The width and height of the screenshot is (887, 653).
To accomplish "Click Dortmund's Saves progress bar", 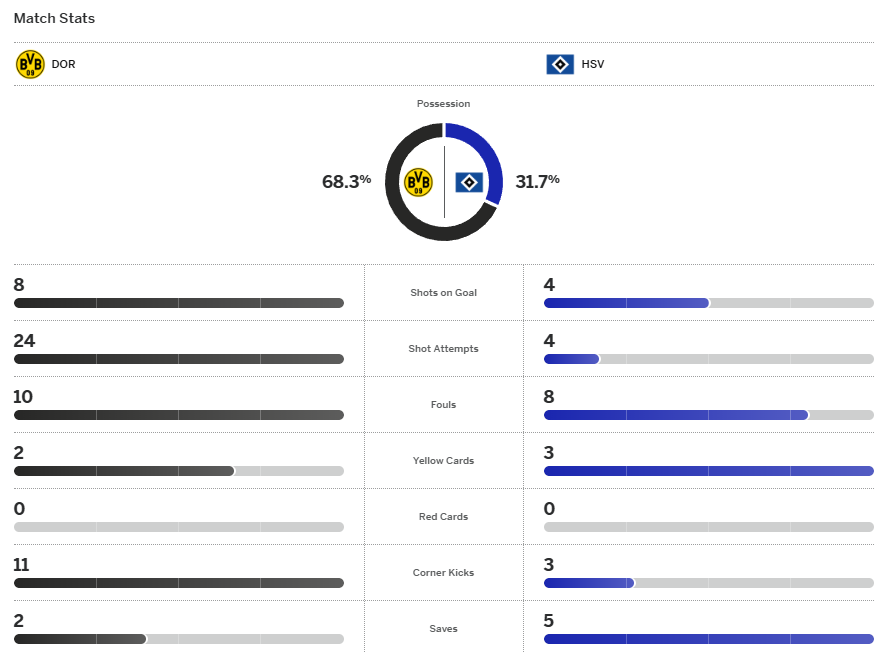I will point(178,639).
